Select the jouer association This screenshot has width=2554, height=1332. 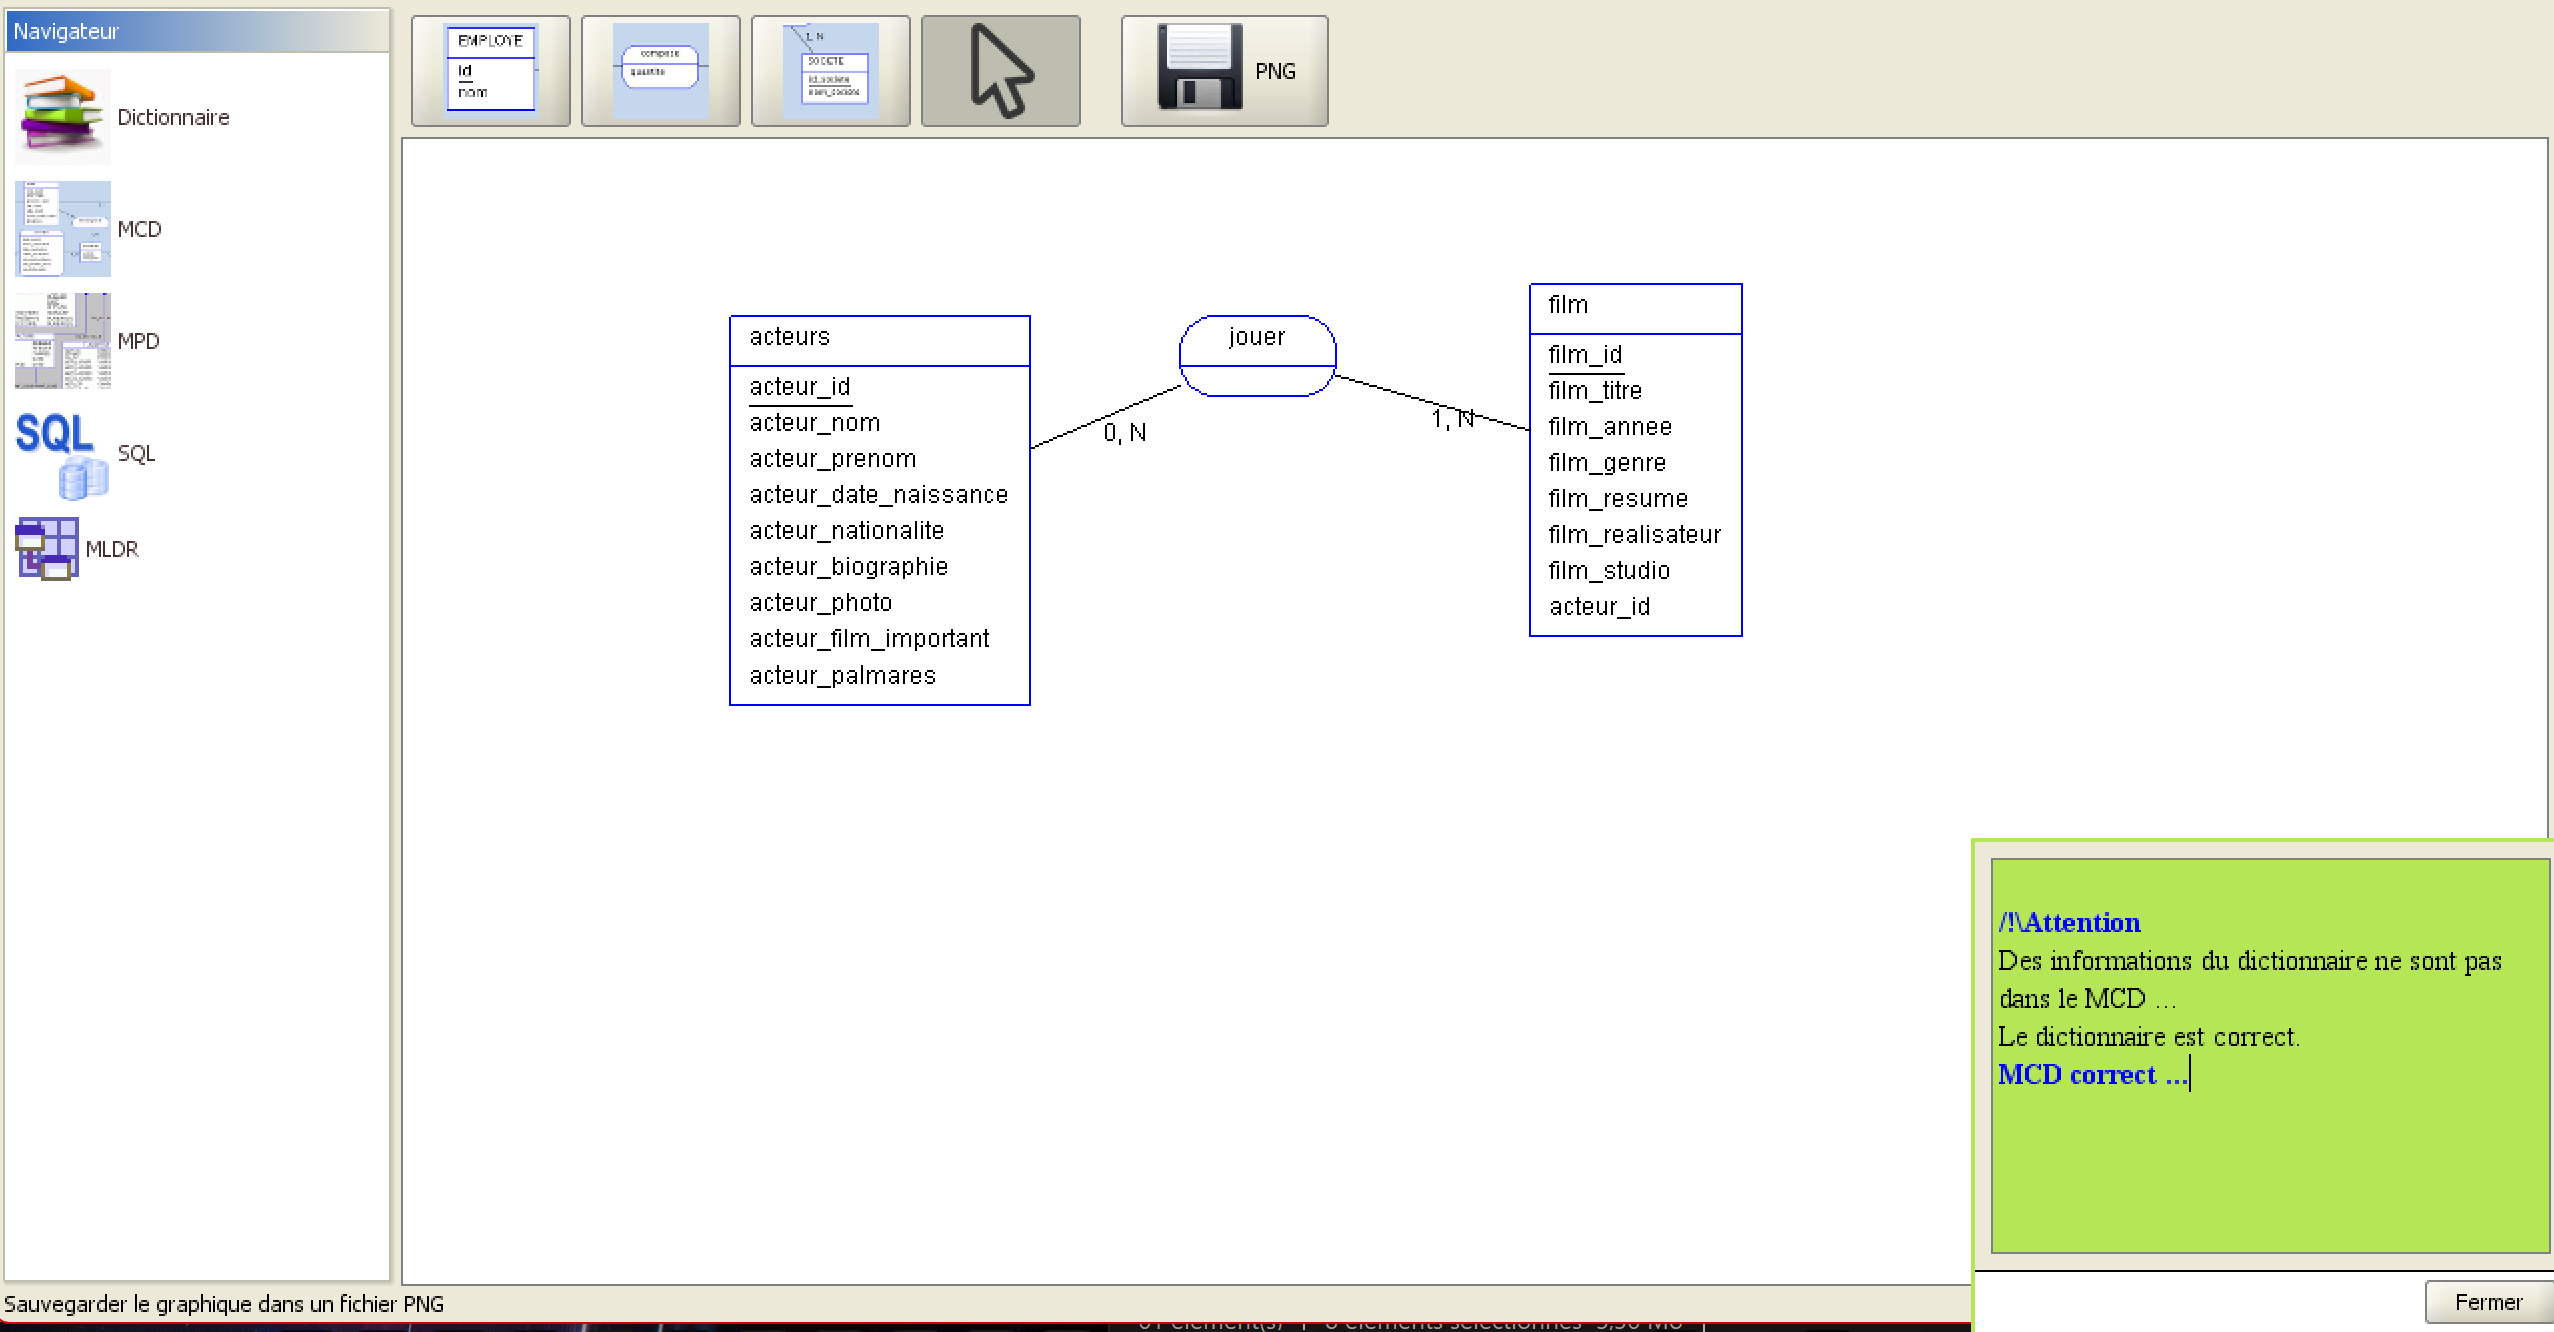tap(1258, 356)
